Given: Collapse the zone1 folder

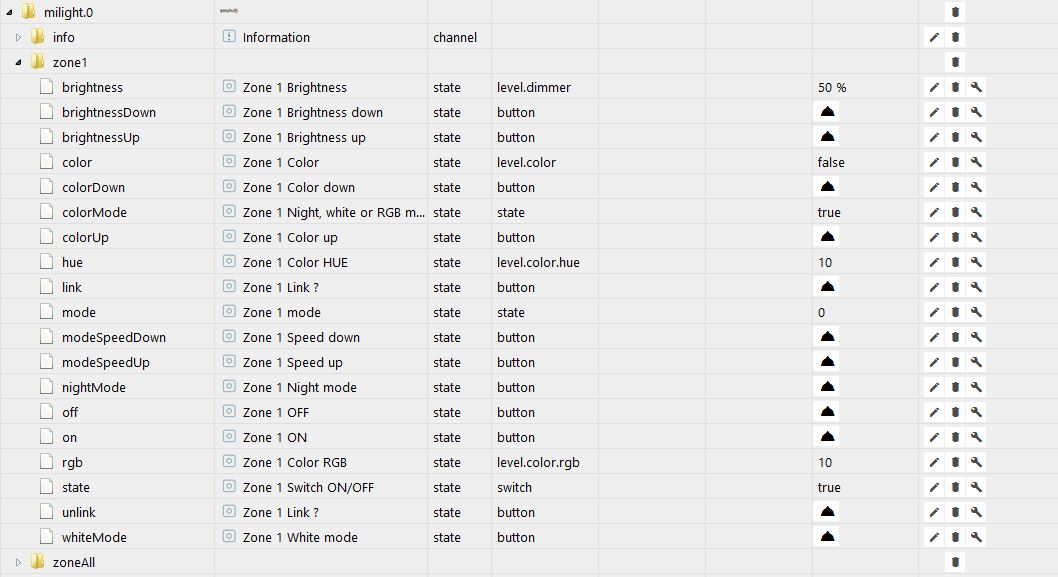Looking at the screenshot, I should [18, 62].
